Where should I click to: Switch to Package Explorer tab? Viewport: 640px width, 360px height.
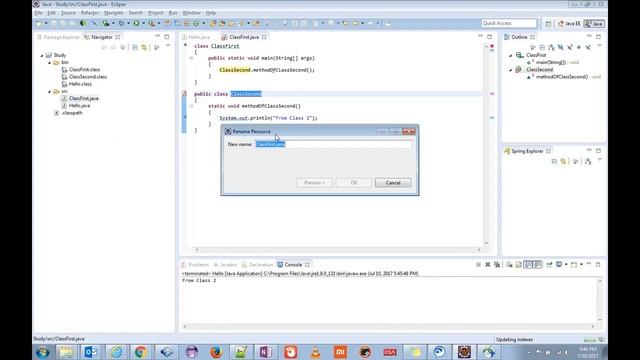point(58,37)
